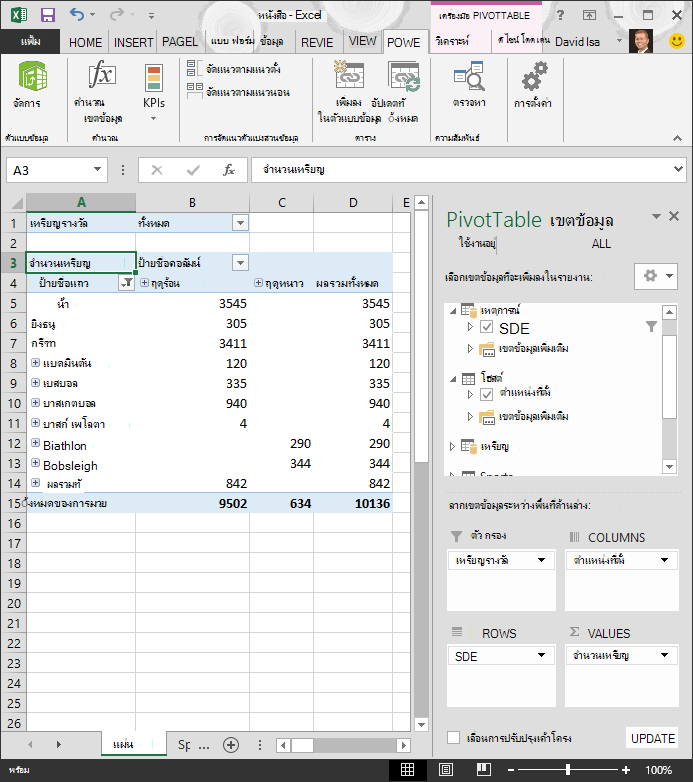Expand the Bobsleigh row
Viewport: 693px width, 782px height.
pyautogui.click(x=35, y=462)
